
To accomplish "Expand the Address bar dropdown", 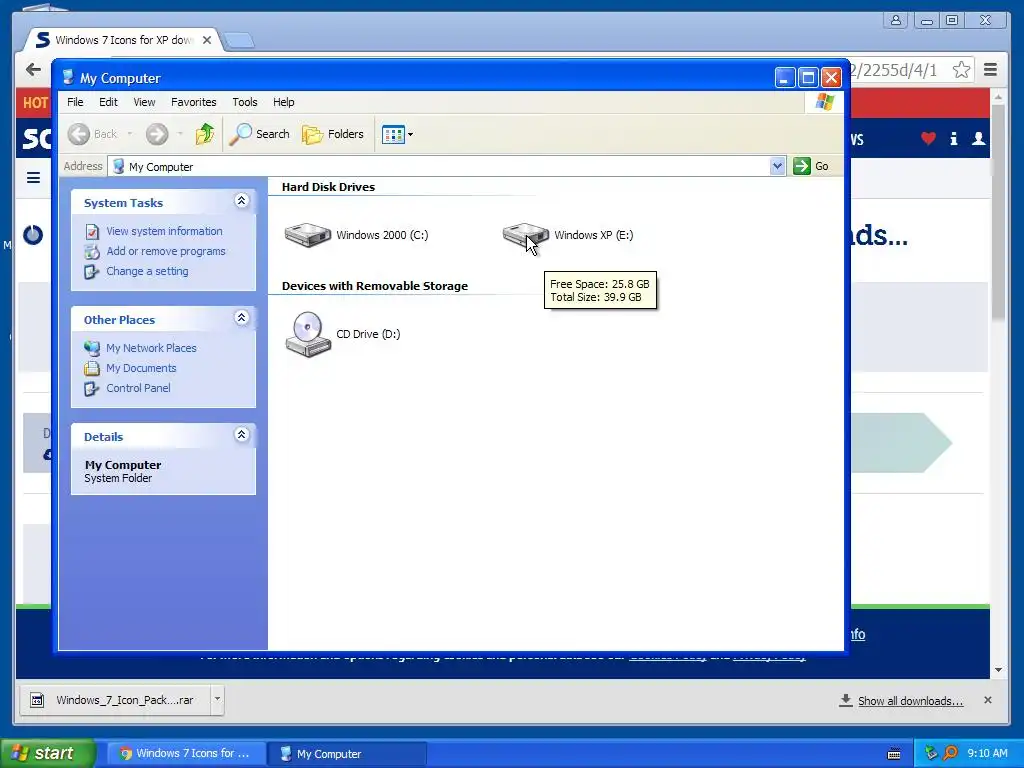I will (777, 166).
